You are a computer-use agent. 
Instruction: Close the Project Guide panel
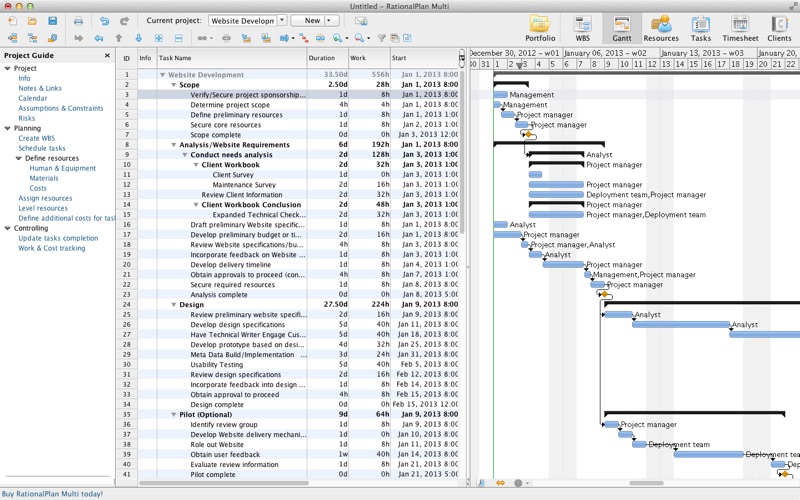[x=108, y=56]
